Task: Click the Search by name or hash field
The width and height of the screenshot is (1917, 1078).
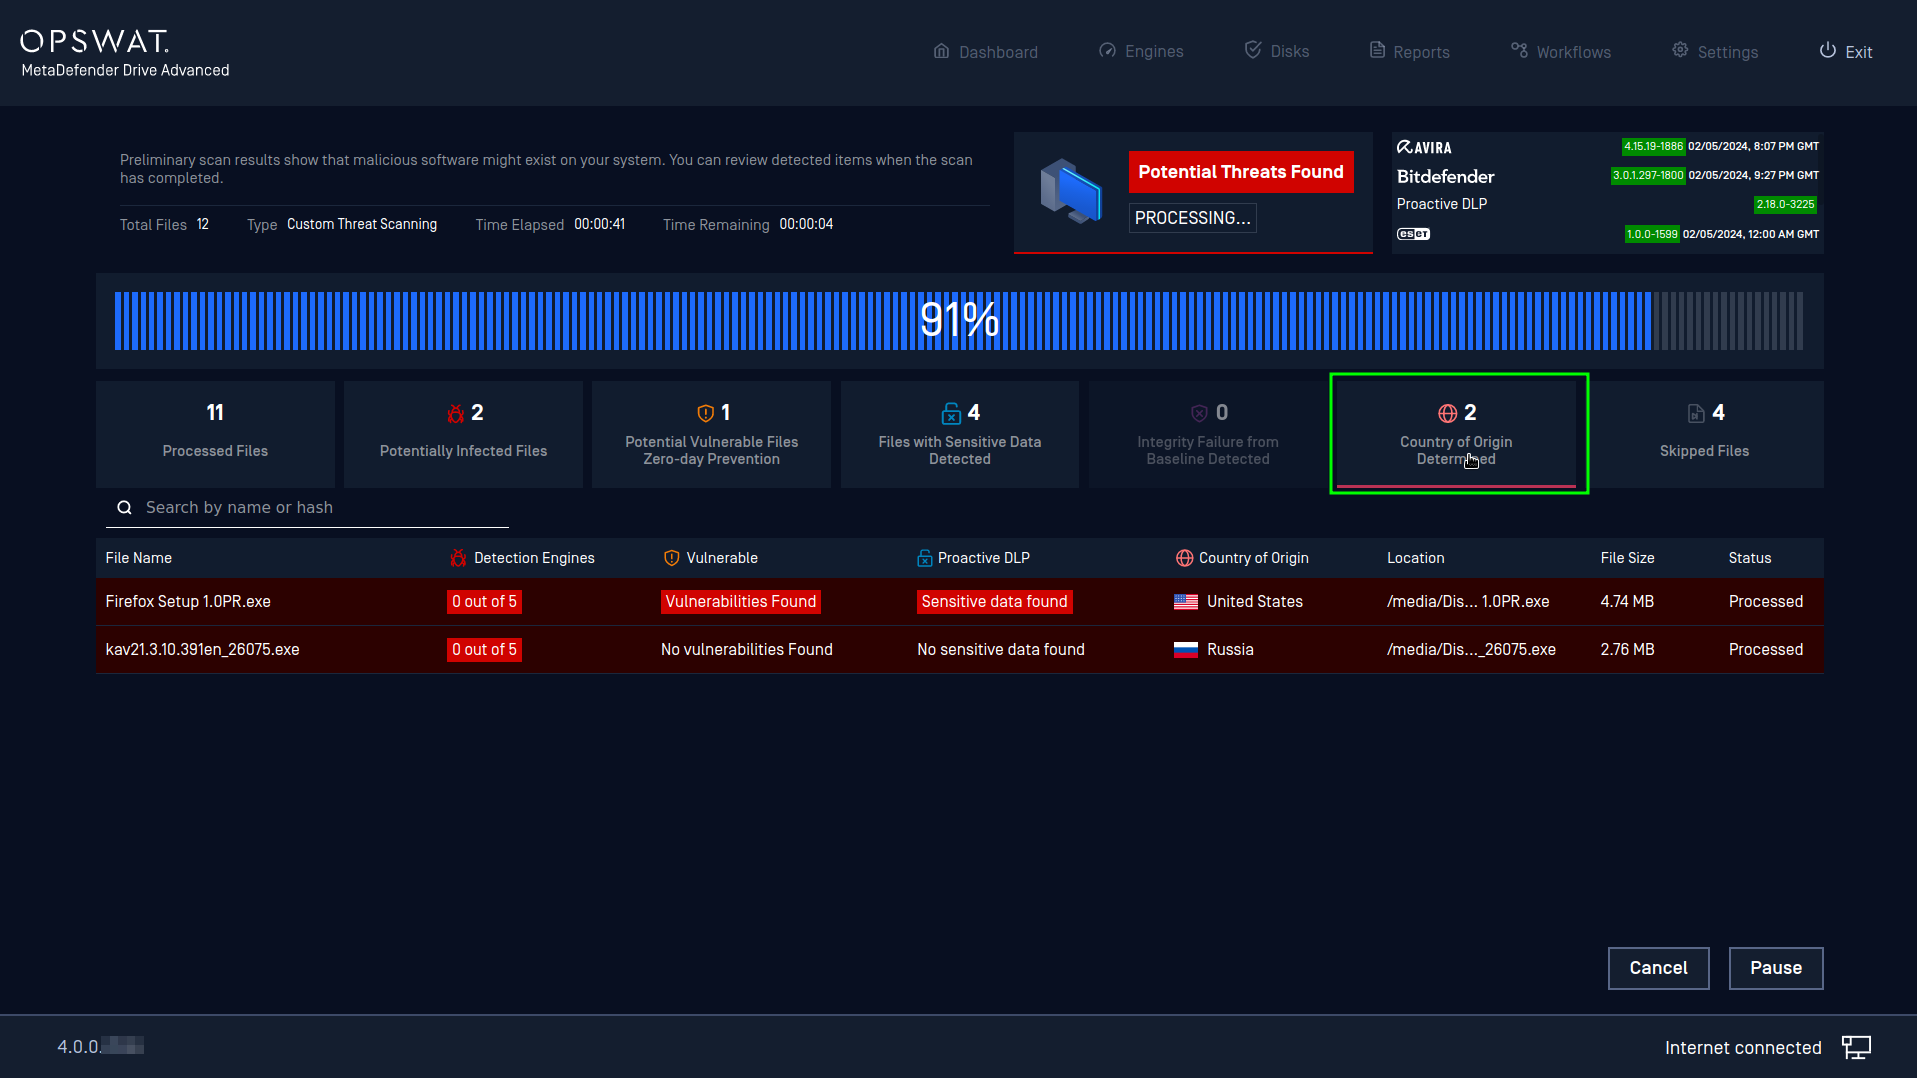Action: point(307,508)
